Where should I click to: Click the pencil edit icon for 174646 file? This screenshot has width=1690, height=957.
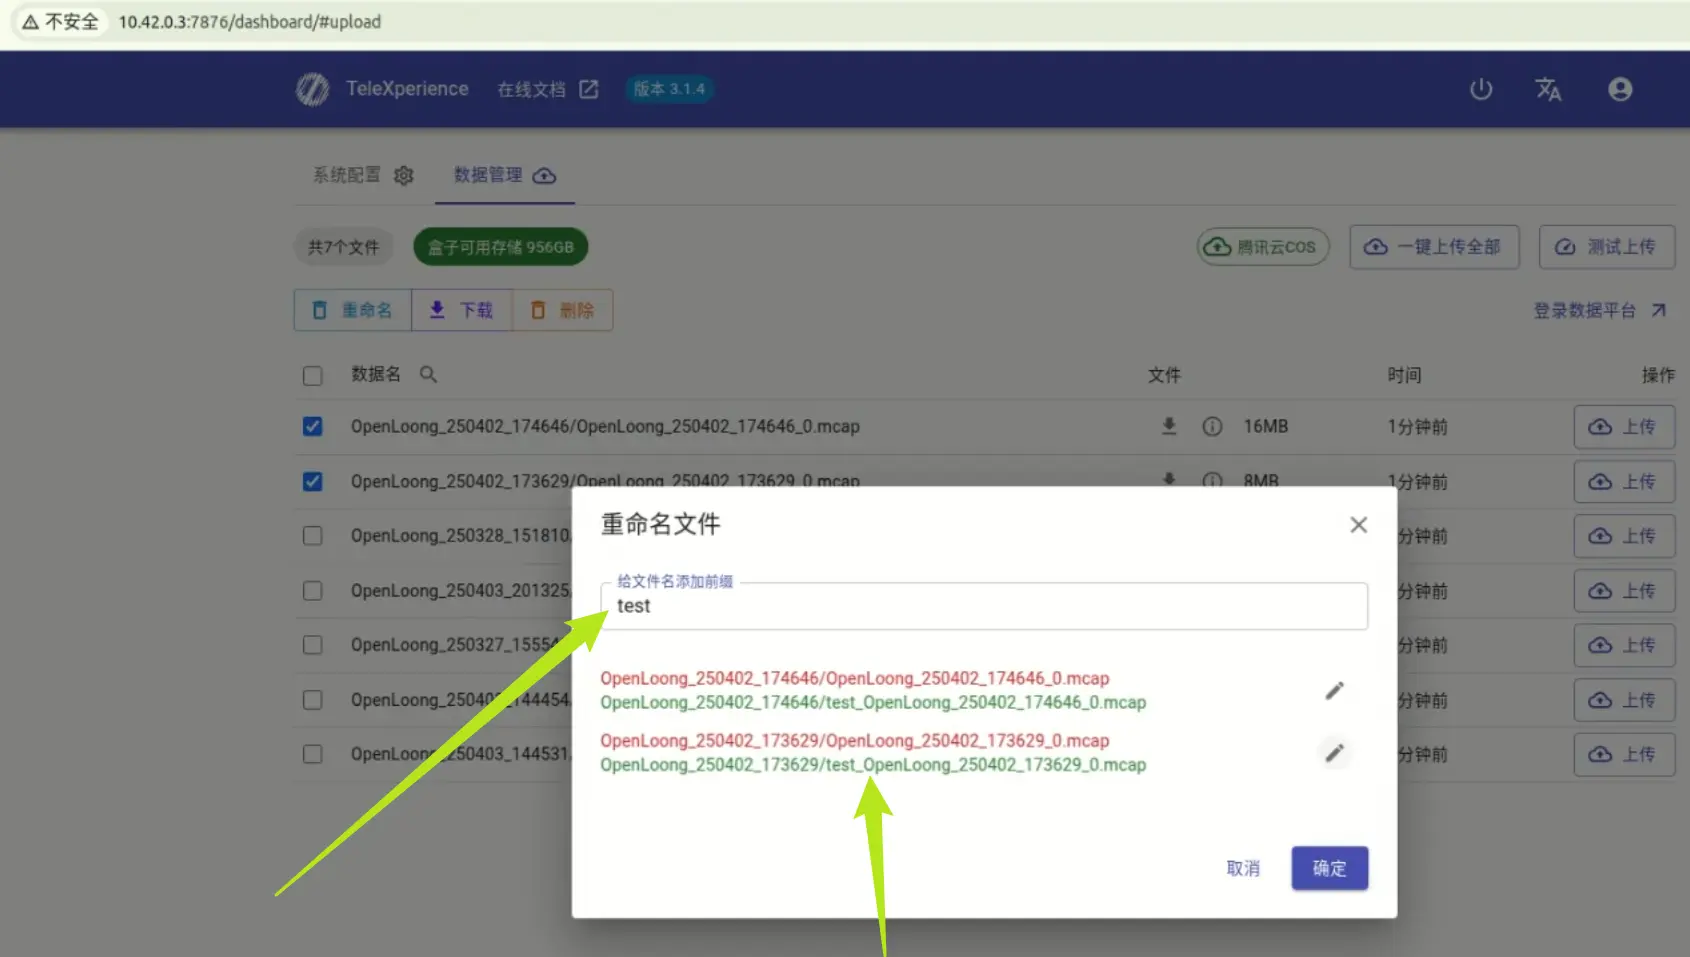pos(1334,690)
